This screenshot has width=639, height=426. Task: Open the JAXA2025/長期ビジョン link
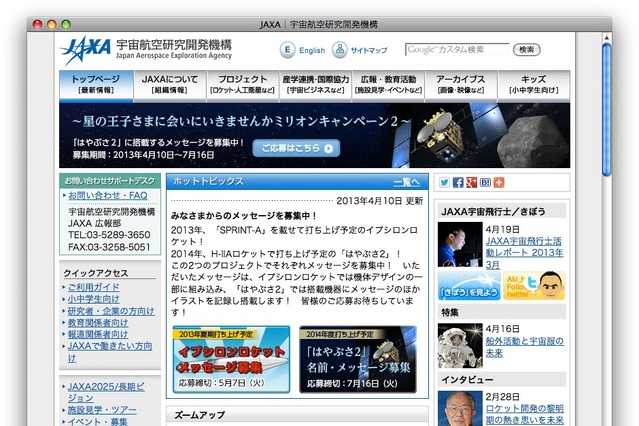pos(106,392)
